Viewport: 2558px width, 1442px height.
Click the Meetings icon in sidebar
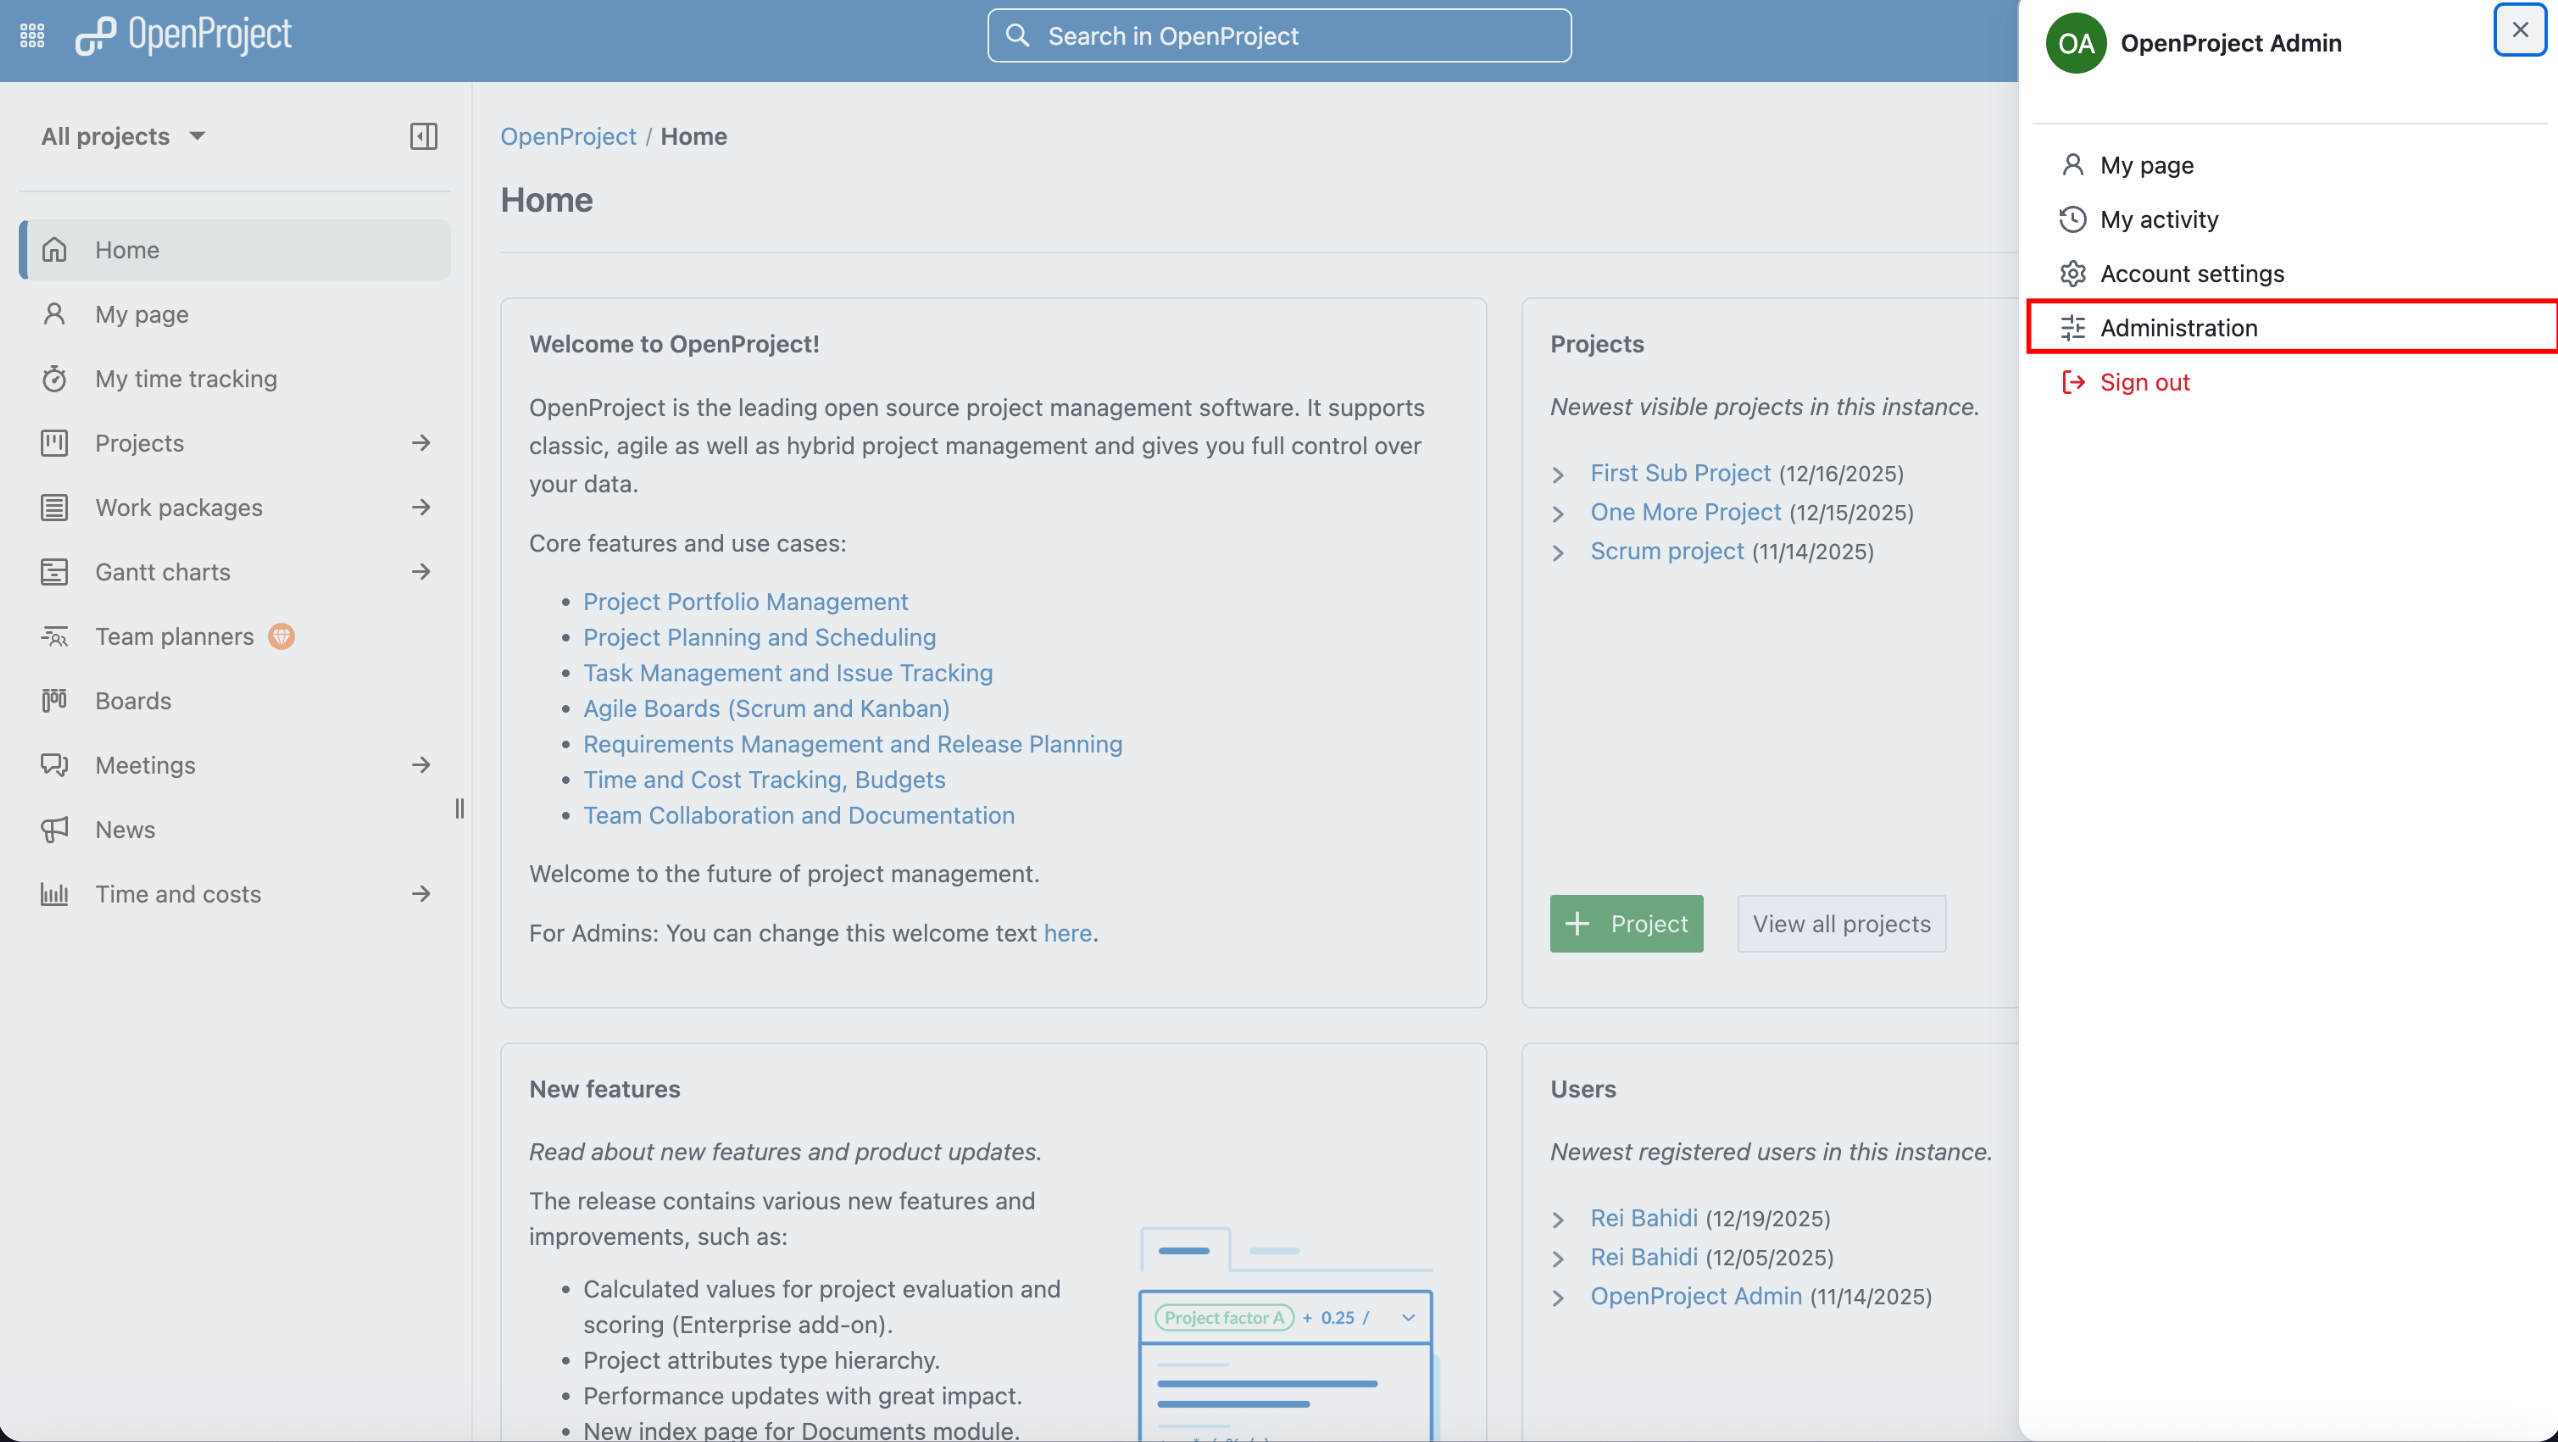coord(54,766)
